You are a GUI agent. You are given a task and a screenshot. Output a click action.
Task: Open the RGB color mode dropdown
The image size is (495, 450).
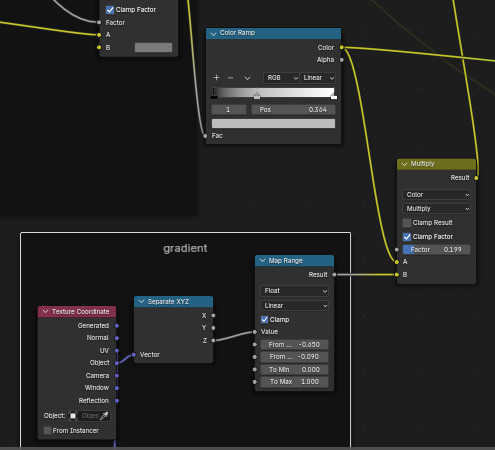[x=281, y=78]
